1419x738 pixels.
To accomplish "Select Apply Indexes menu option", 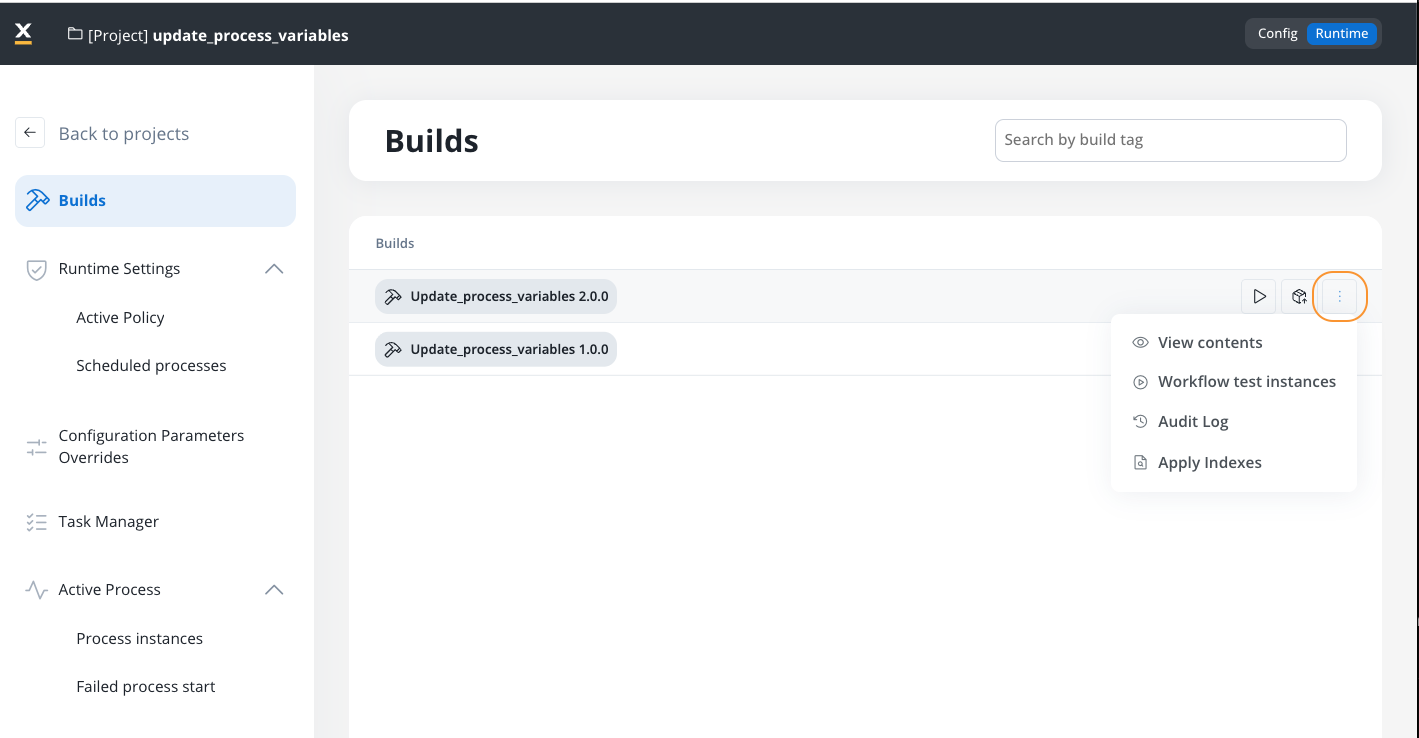I will [x=1209, y=462].
